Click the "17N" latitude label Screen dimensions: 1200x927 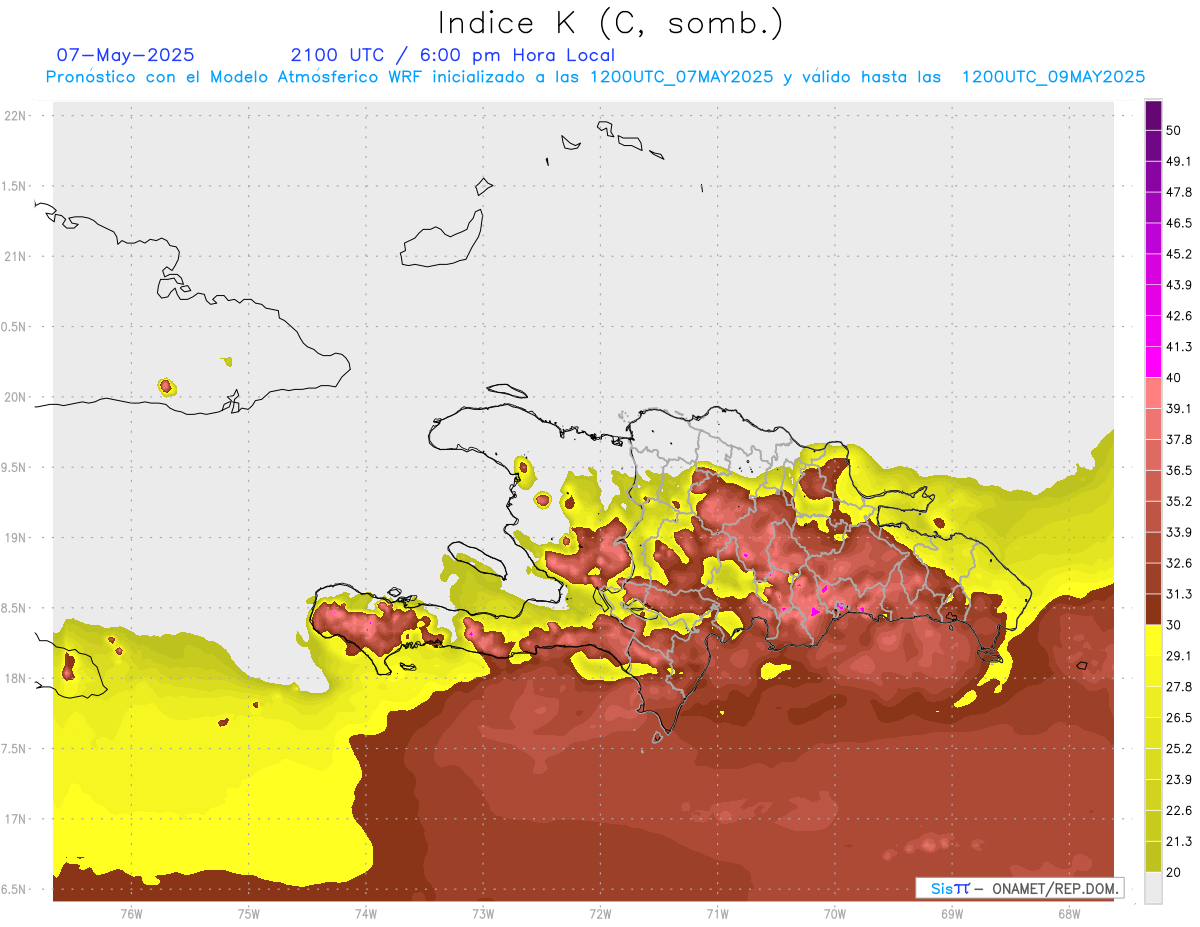coord(16,819)
